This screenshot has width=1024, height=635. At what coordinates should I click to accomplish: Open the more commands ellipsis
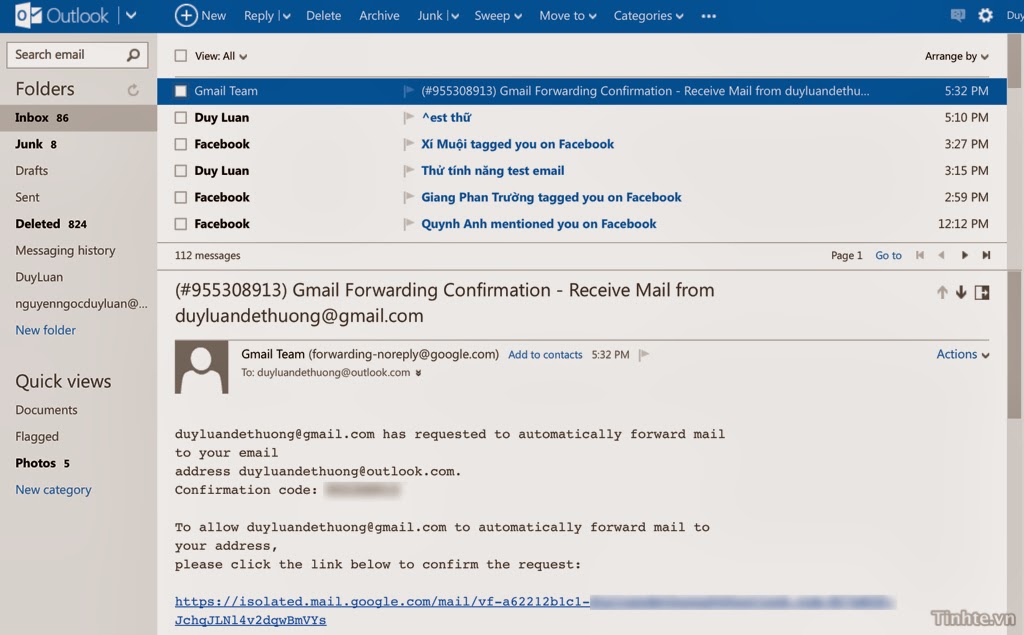(709, 16)
